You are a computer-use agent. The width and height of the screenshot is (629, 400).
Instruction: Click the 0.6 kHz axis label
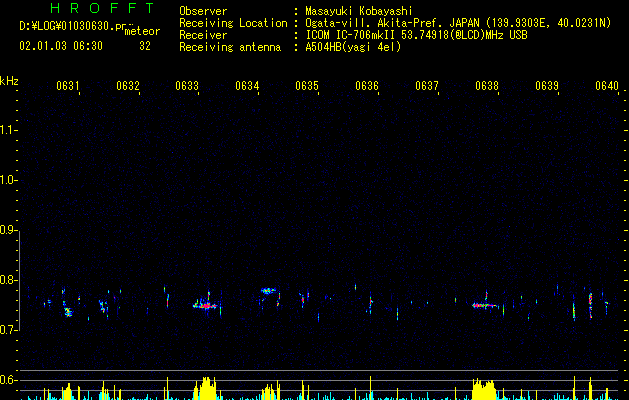8,380
